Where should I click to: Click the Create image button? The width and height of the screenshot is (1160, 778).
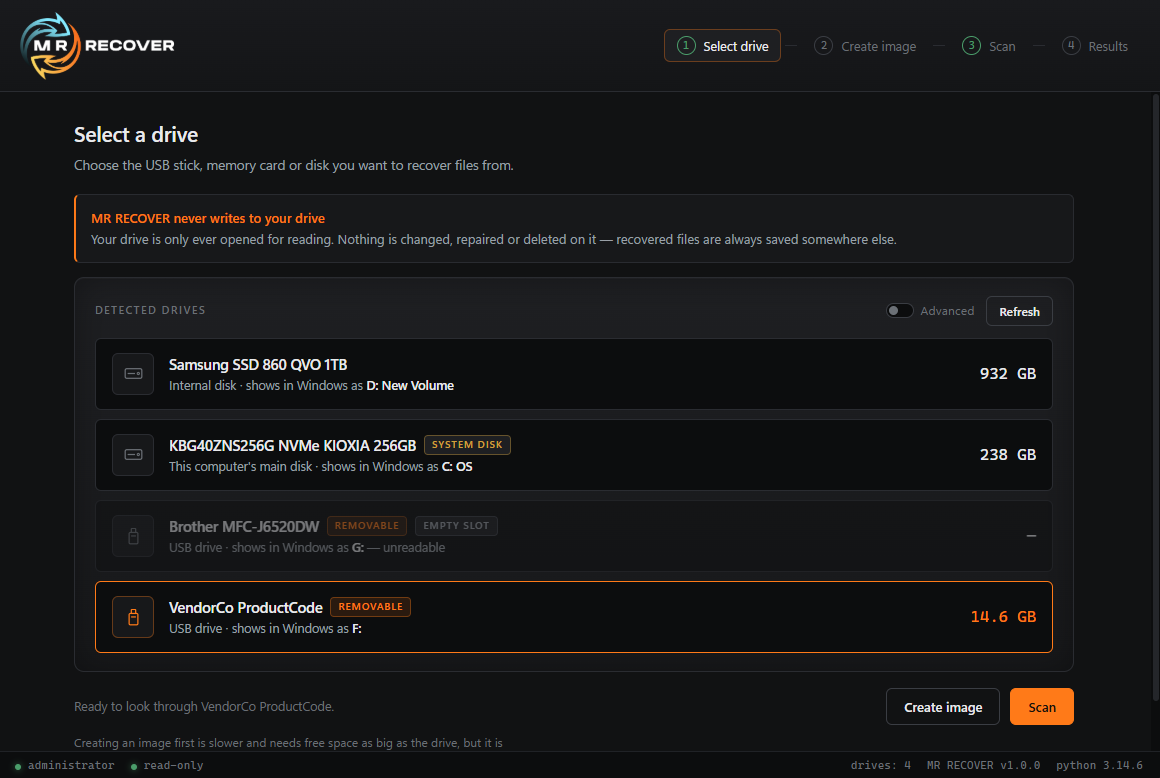942,707
